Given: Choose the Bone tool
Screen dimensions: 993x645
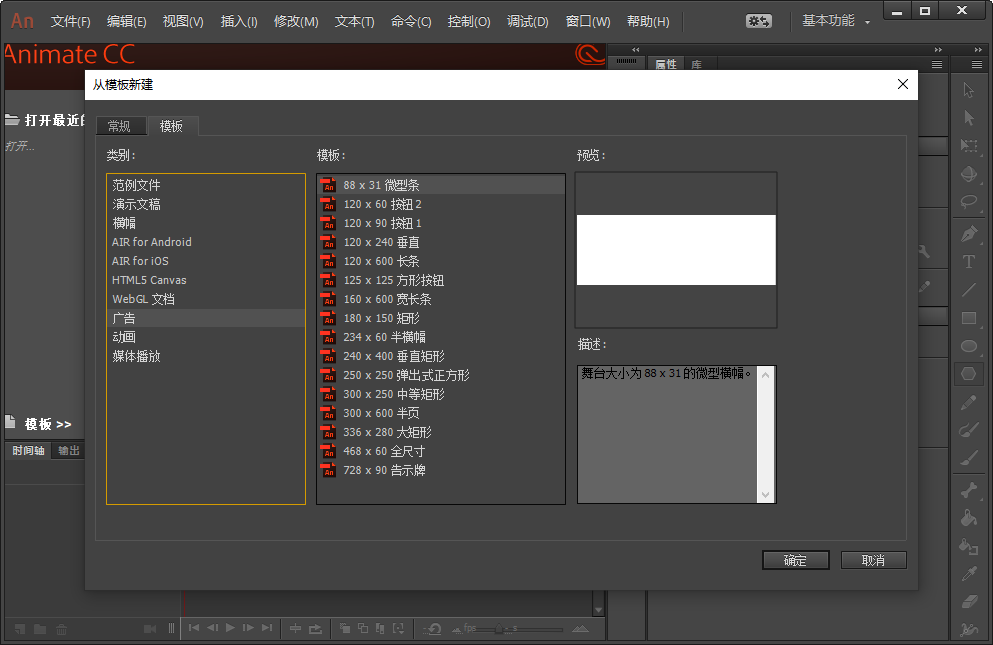Looking at the screenshot, I should point(968,489).
